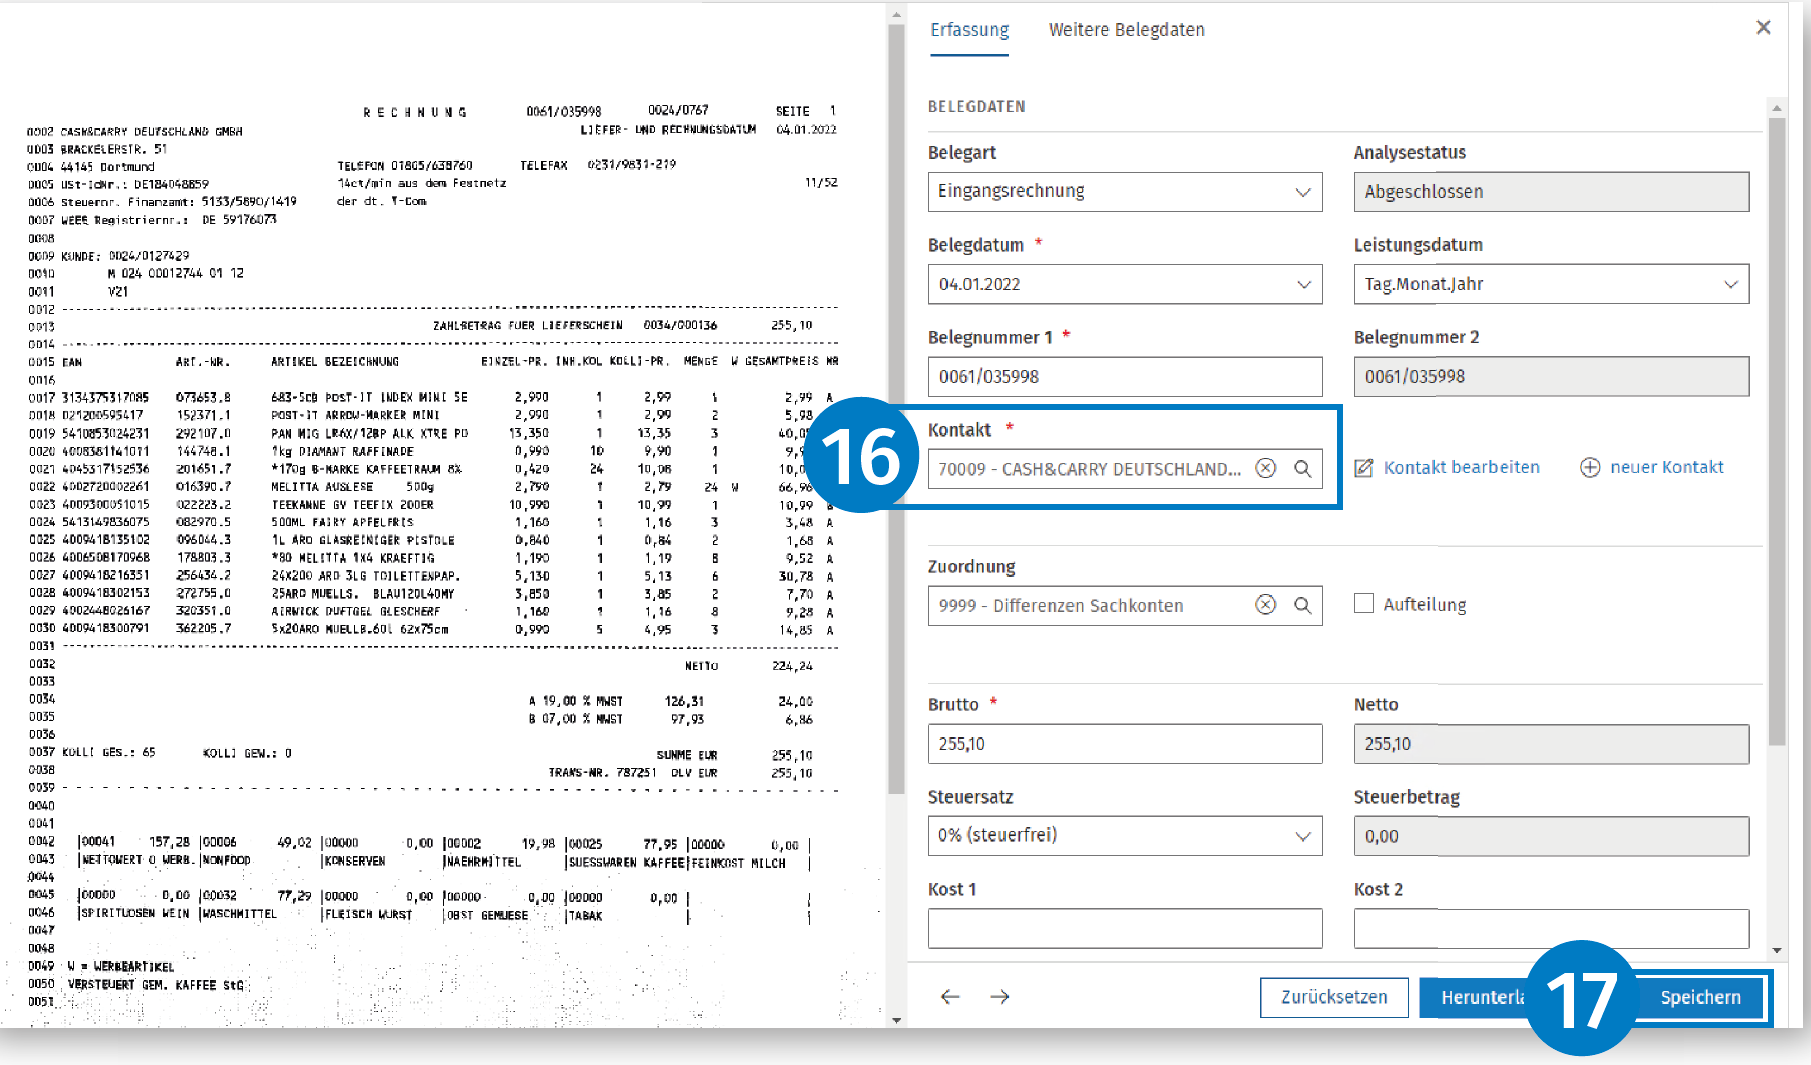Click the neuer Kontakt plus icon
Image resolution: width=1811 pixels, height=1065 pixels.
point(1590,468)
